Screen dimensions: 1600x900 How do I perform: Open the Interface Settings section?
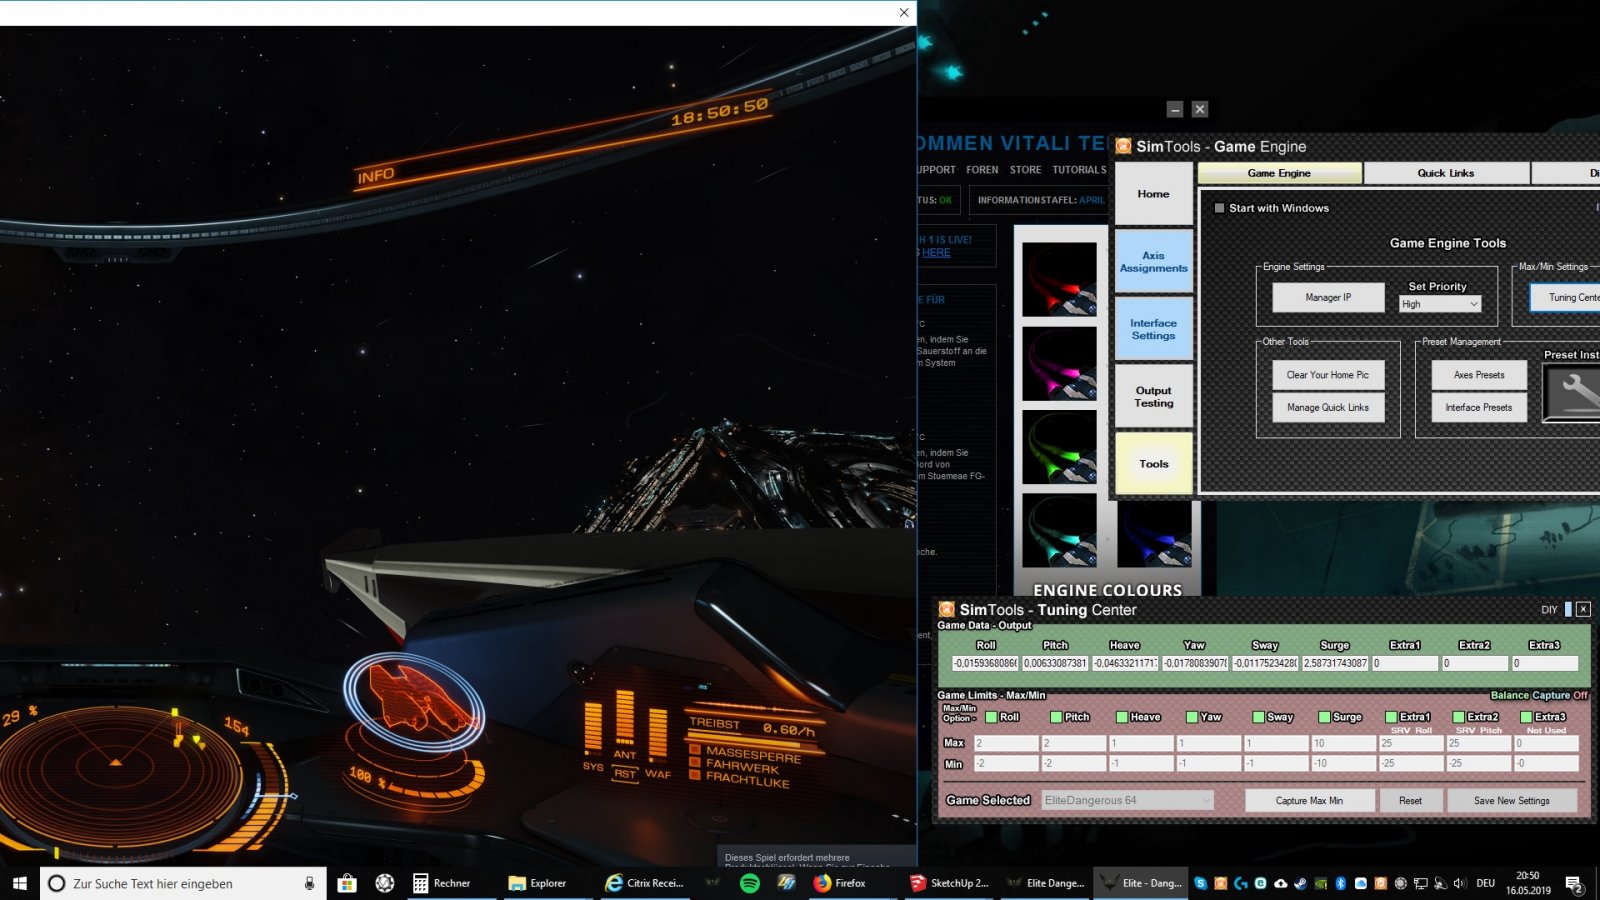tap(1153, 329)
